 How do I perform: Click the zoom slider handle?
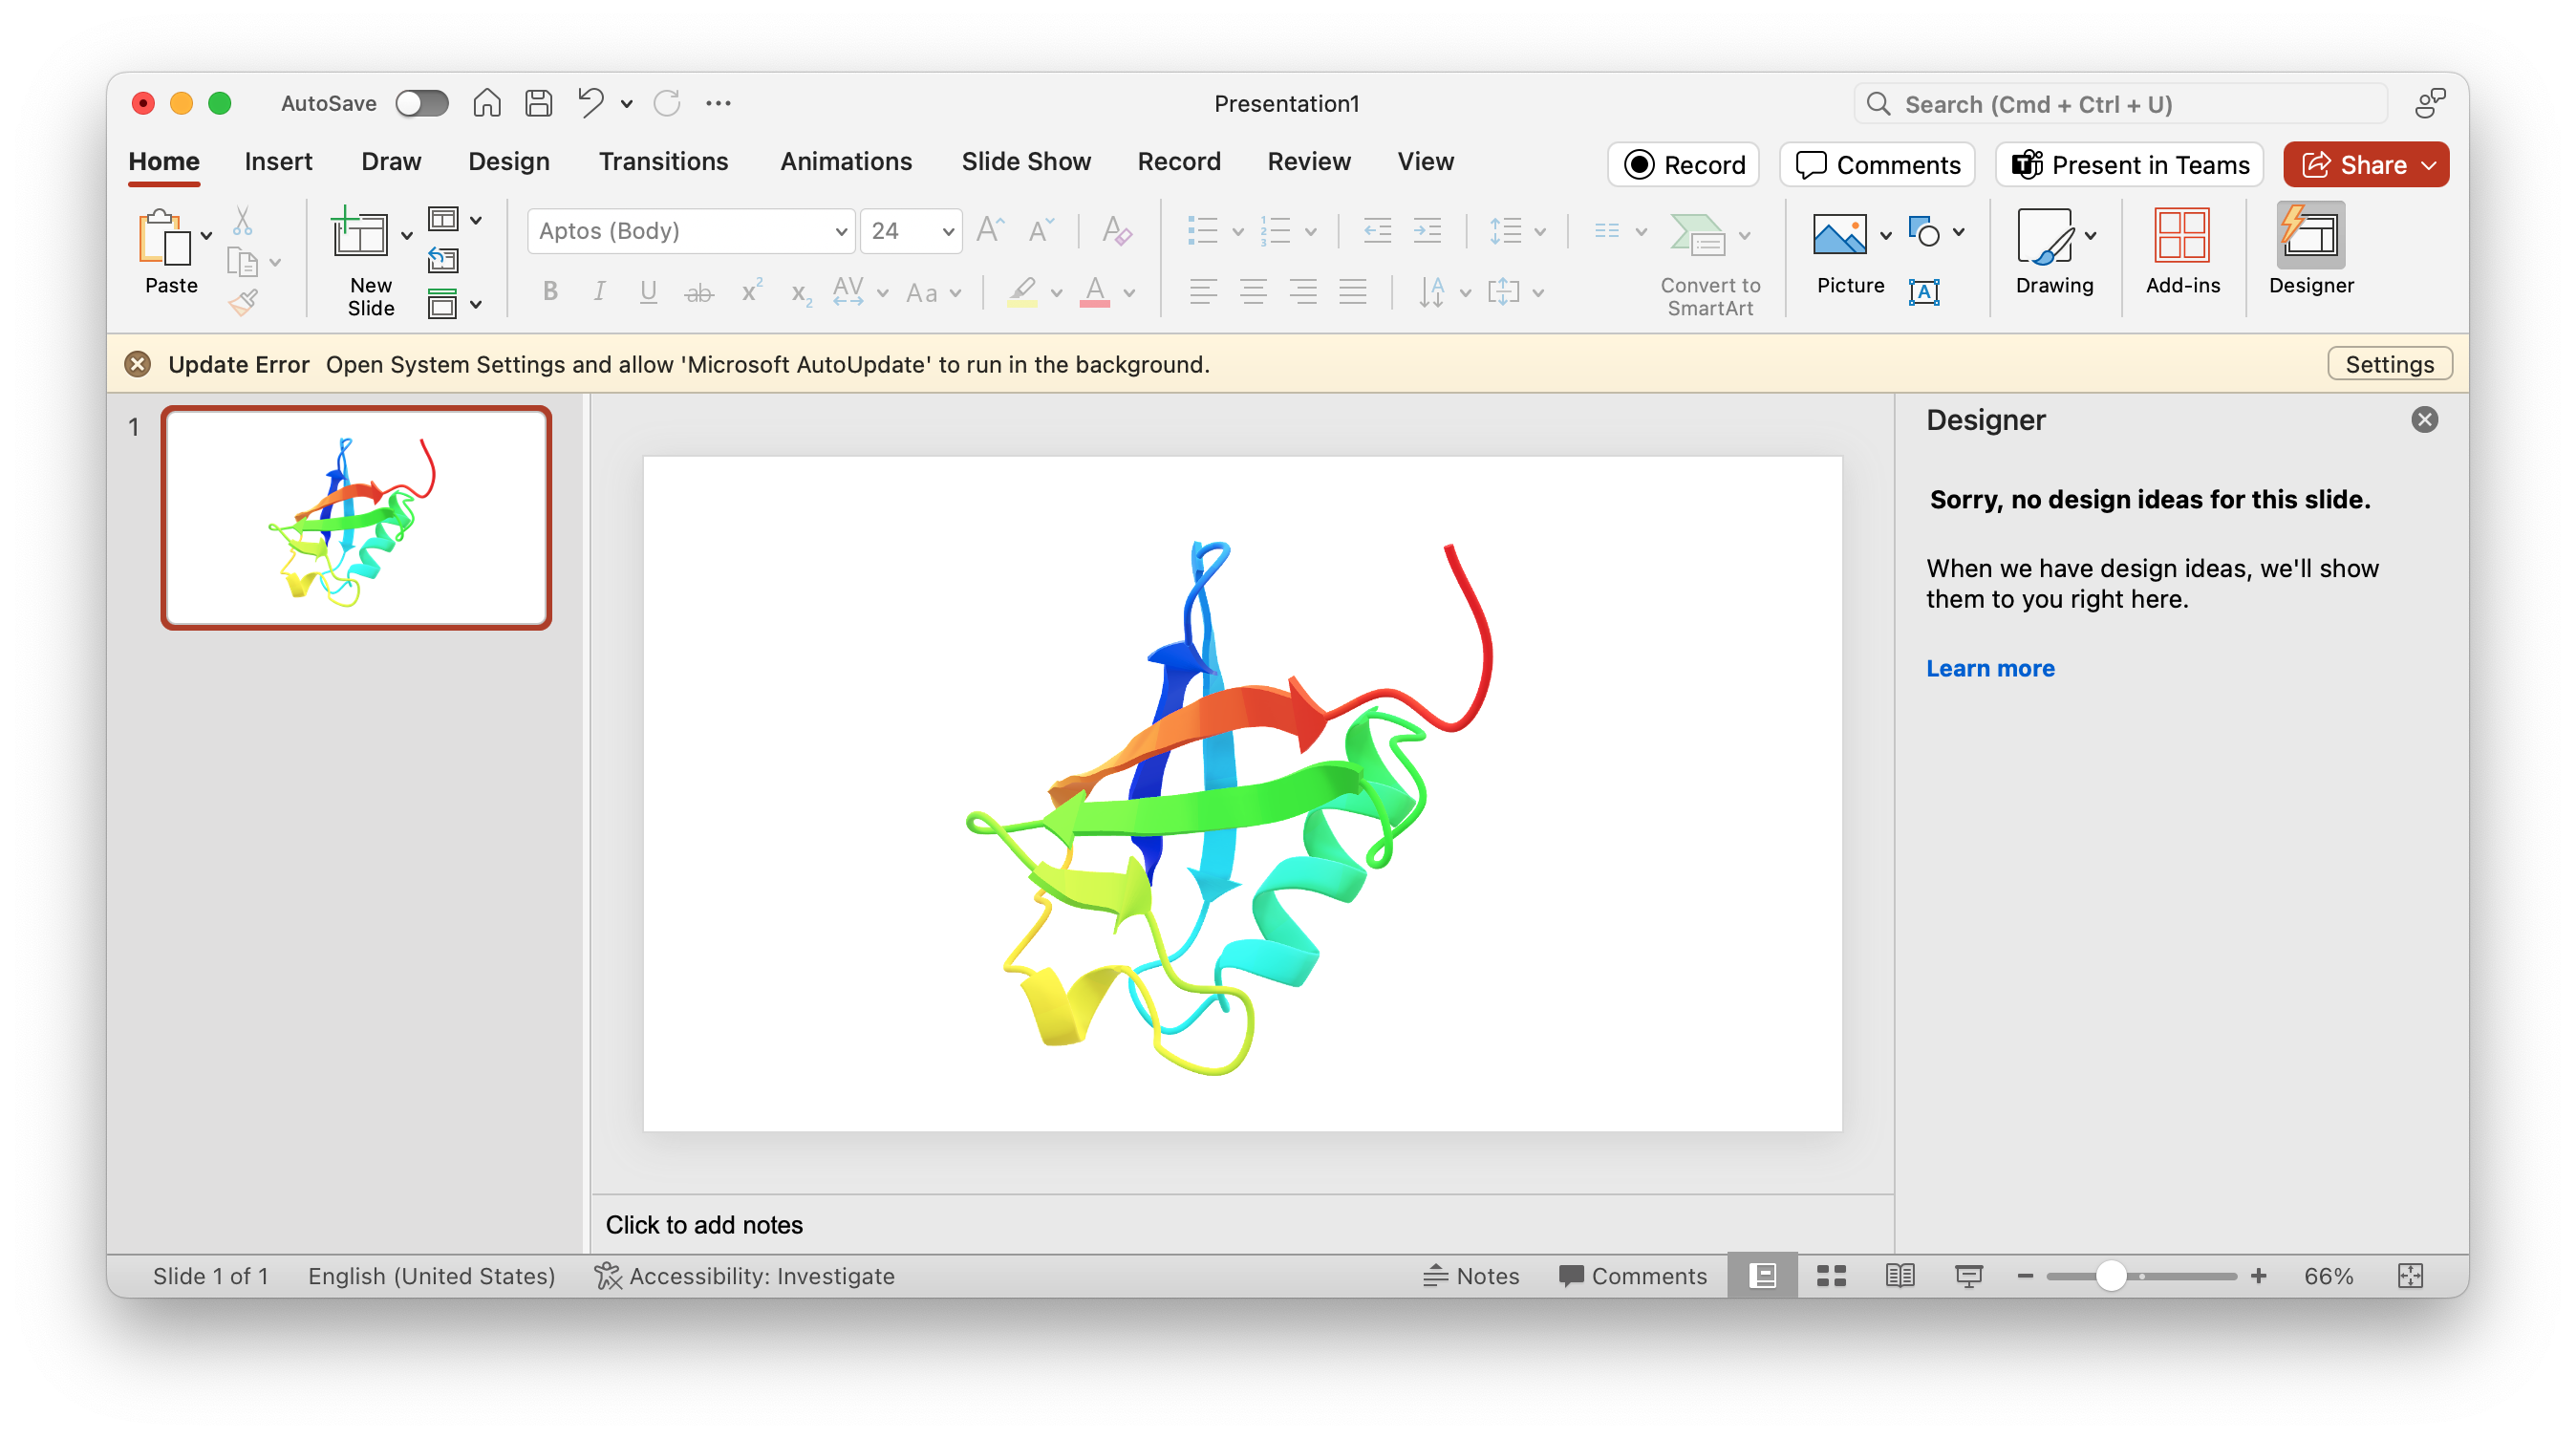(x=2110, y=1276)
